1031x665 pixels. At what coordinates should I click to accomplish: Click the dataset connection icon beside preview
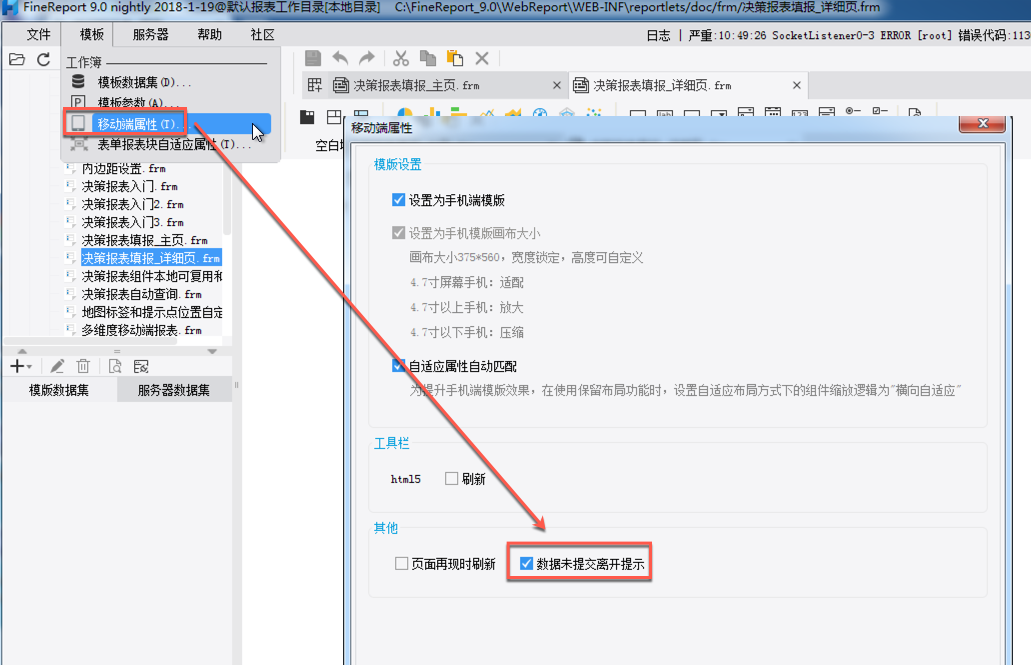[x=141, y=366]
